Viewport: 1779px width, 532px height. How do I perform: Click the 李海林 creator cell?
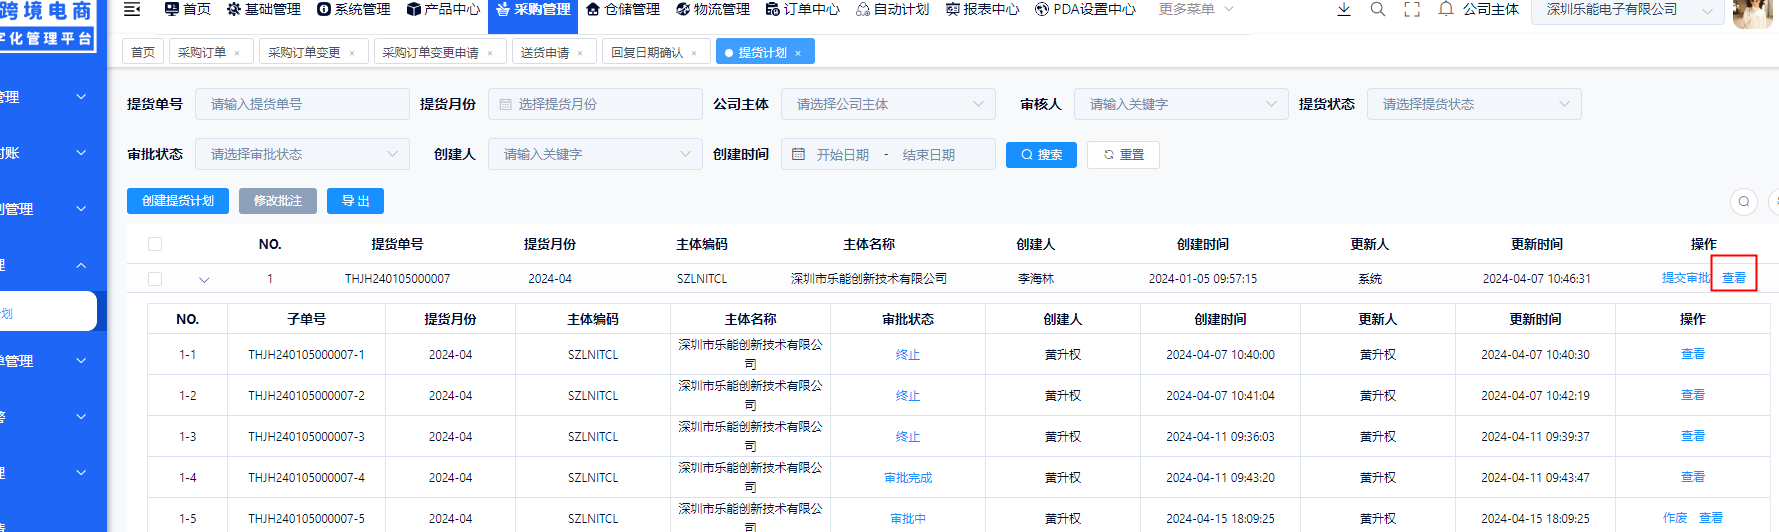(1036, 279)
